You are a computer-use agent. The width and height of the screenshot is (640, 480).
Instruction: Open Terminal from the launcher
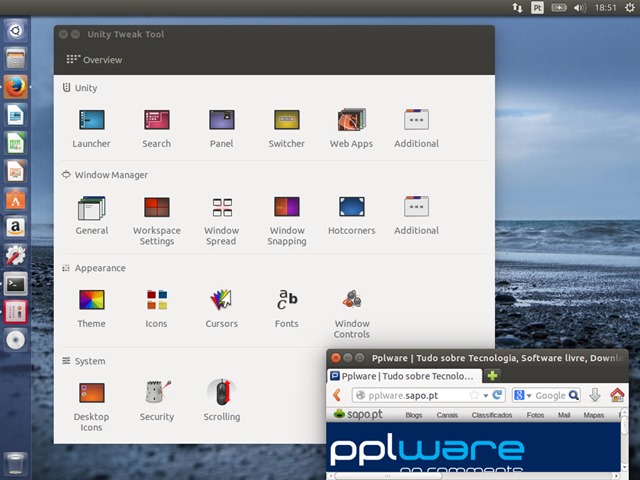tap(16, 284)
